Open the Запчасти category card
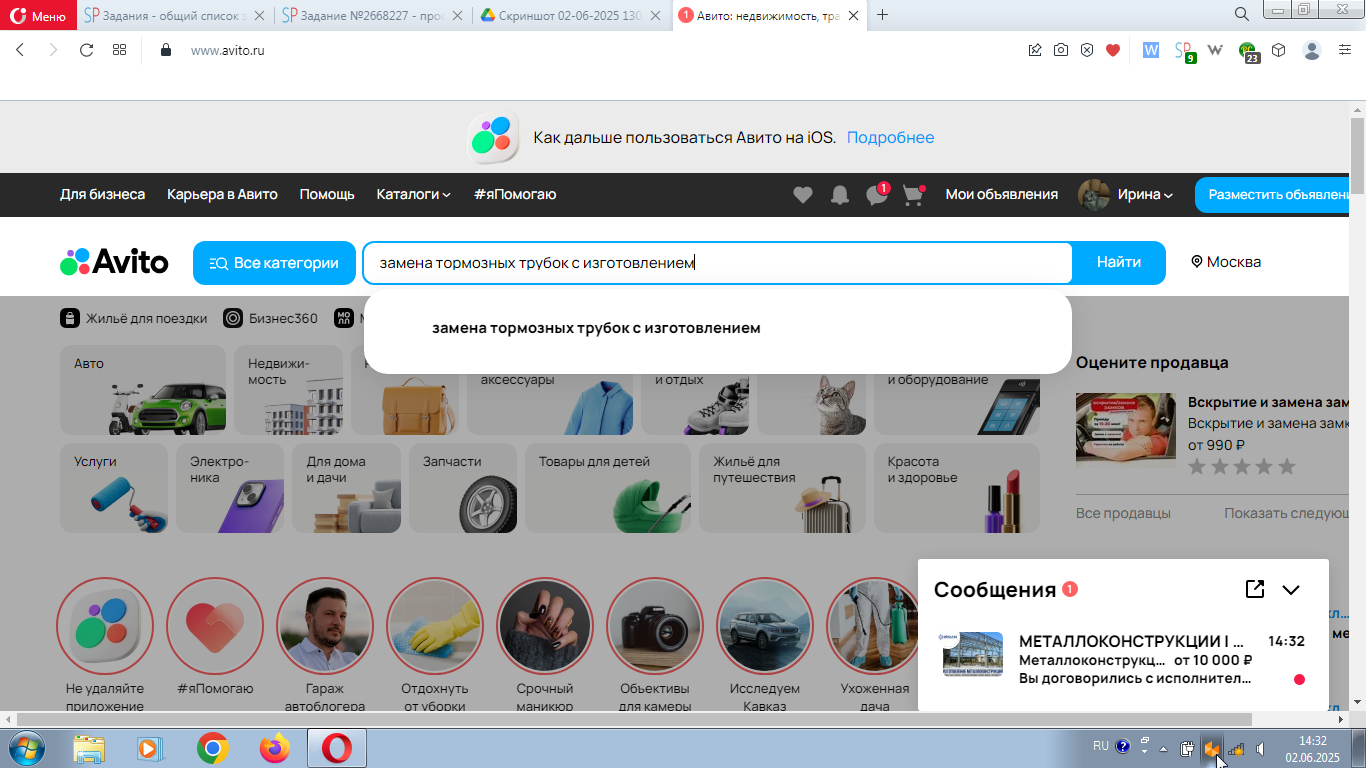This screenshot has width=1366, height=768. click(x=463, y=488)
